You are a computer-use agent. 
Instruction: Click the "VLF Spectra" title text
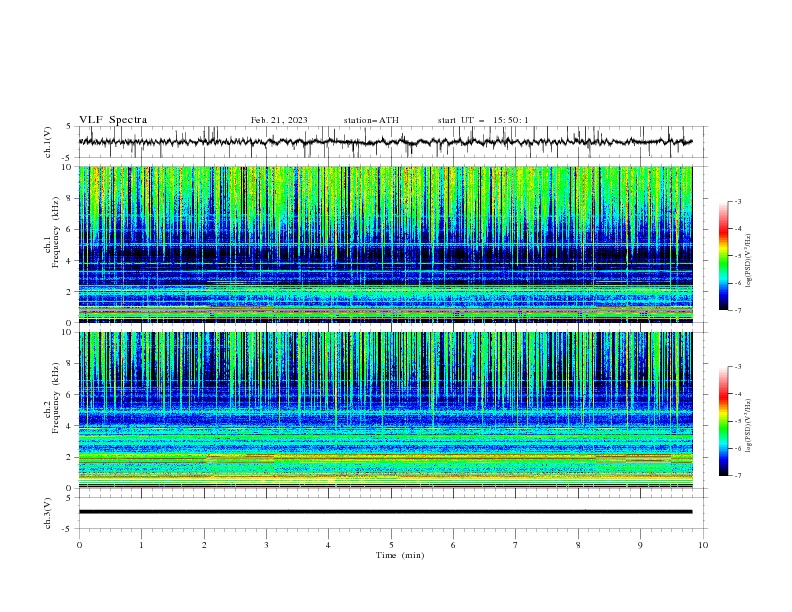[x=113, y=120]
